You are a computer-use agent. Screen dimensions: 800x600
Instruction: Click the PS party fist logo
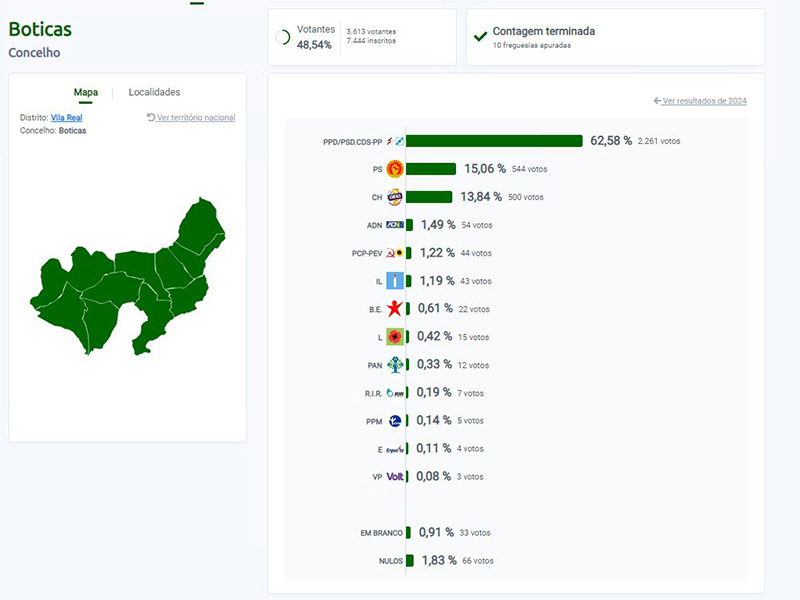(395, 169)
